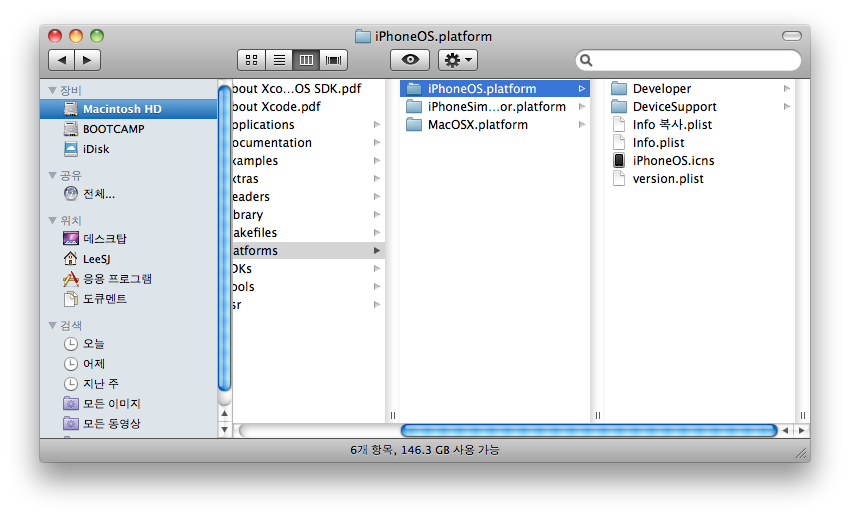Select the 어제 saved search

click(x=128, y=364)
